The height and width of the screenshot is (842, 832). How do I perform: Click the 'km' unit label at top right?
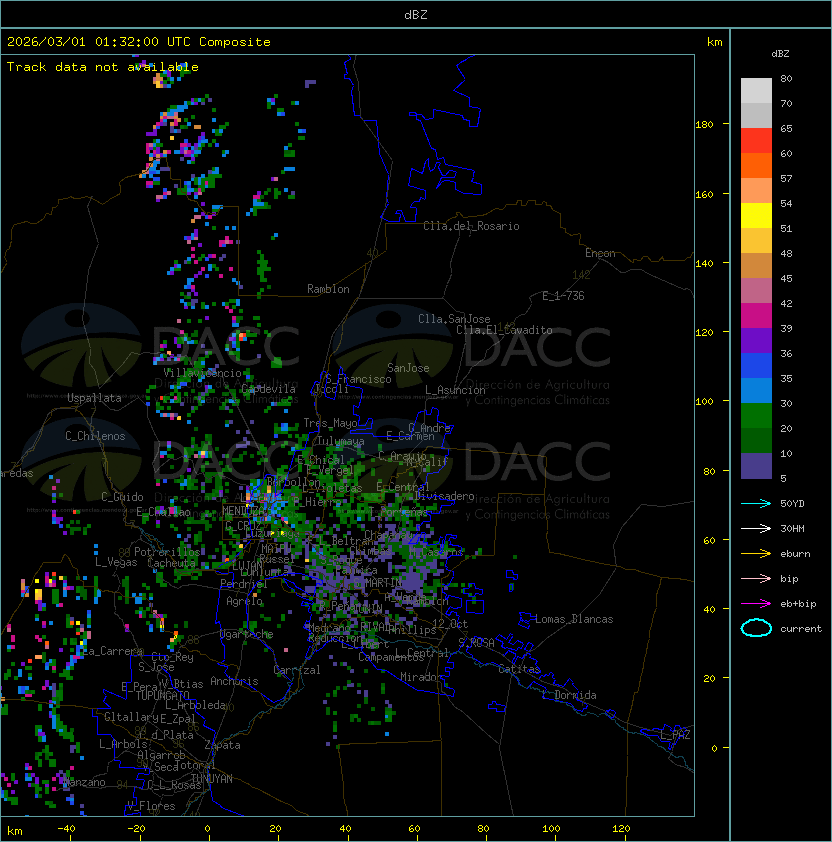[x=714, y=42]
